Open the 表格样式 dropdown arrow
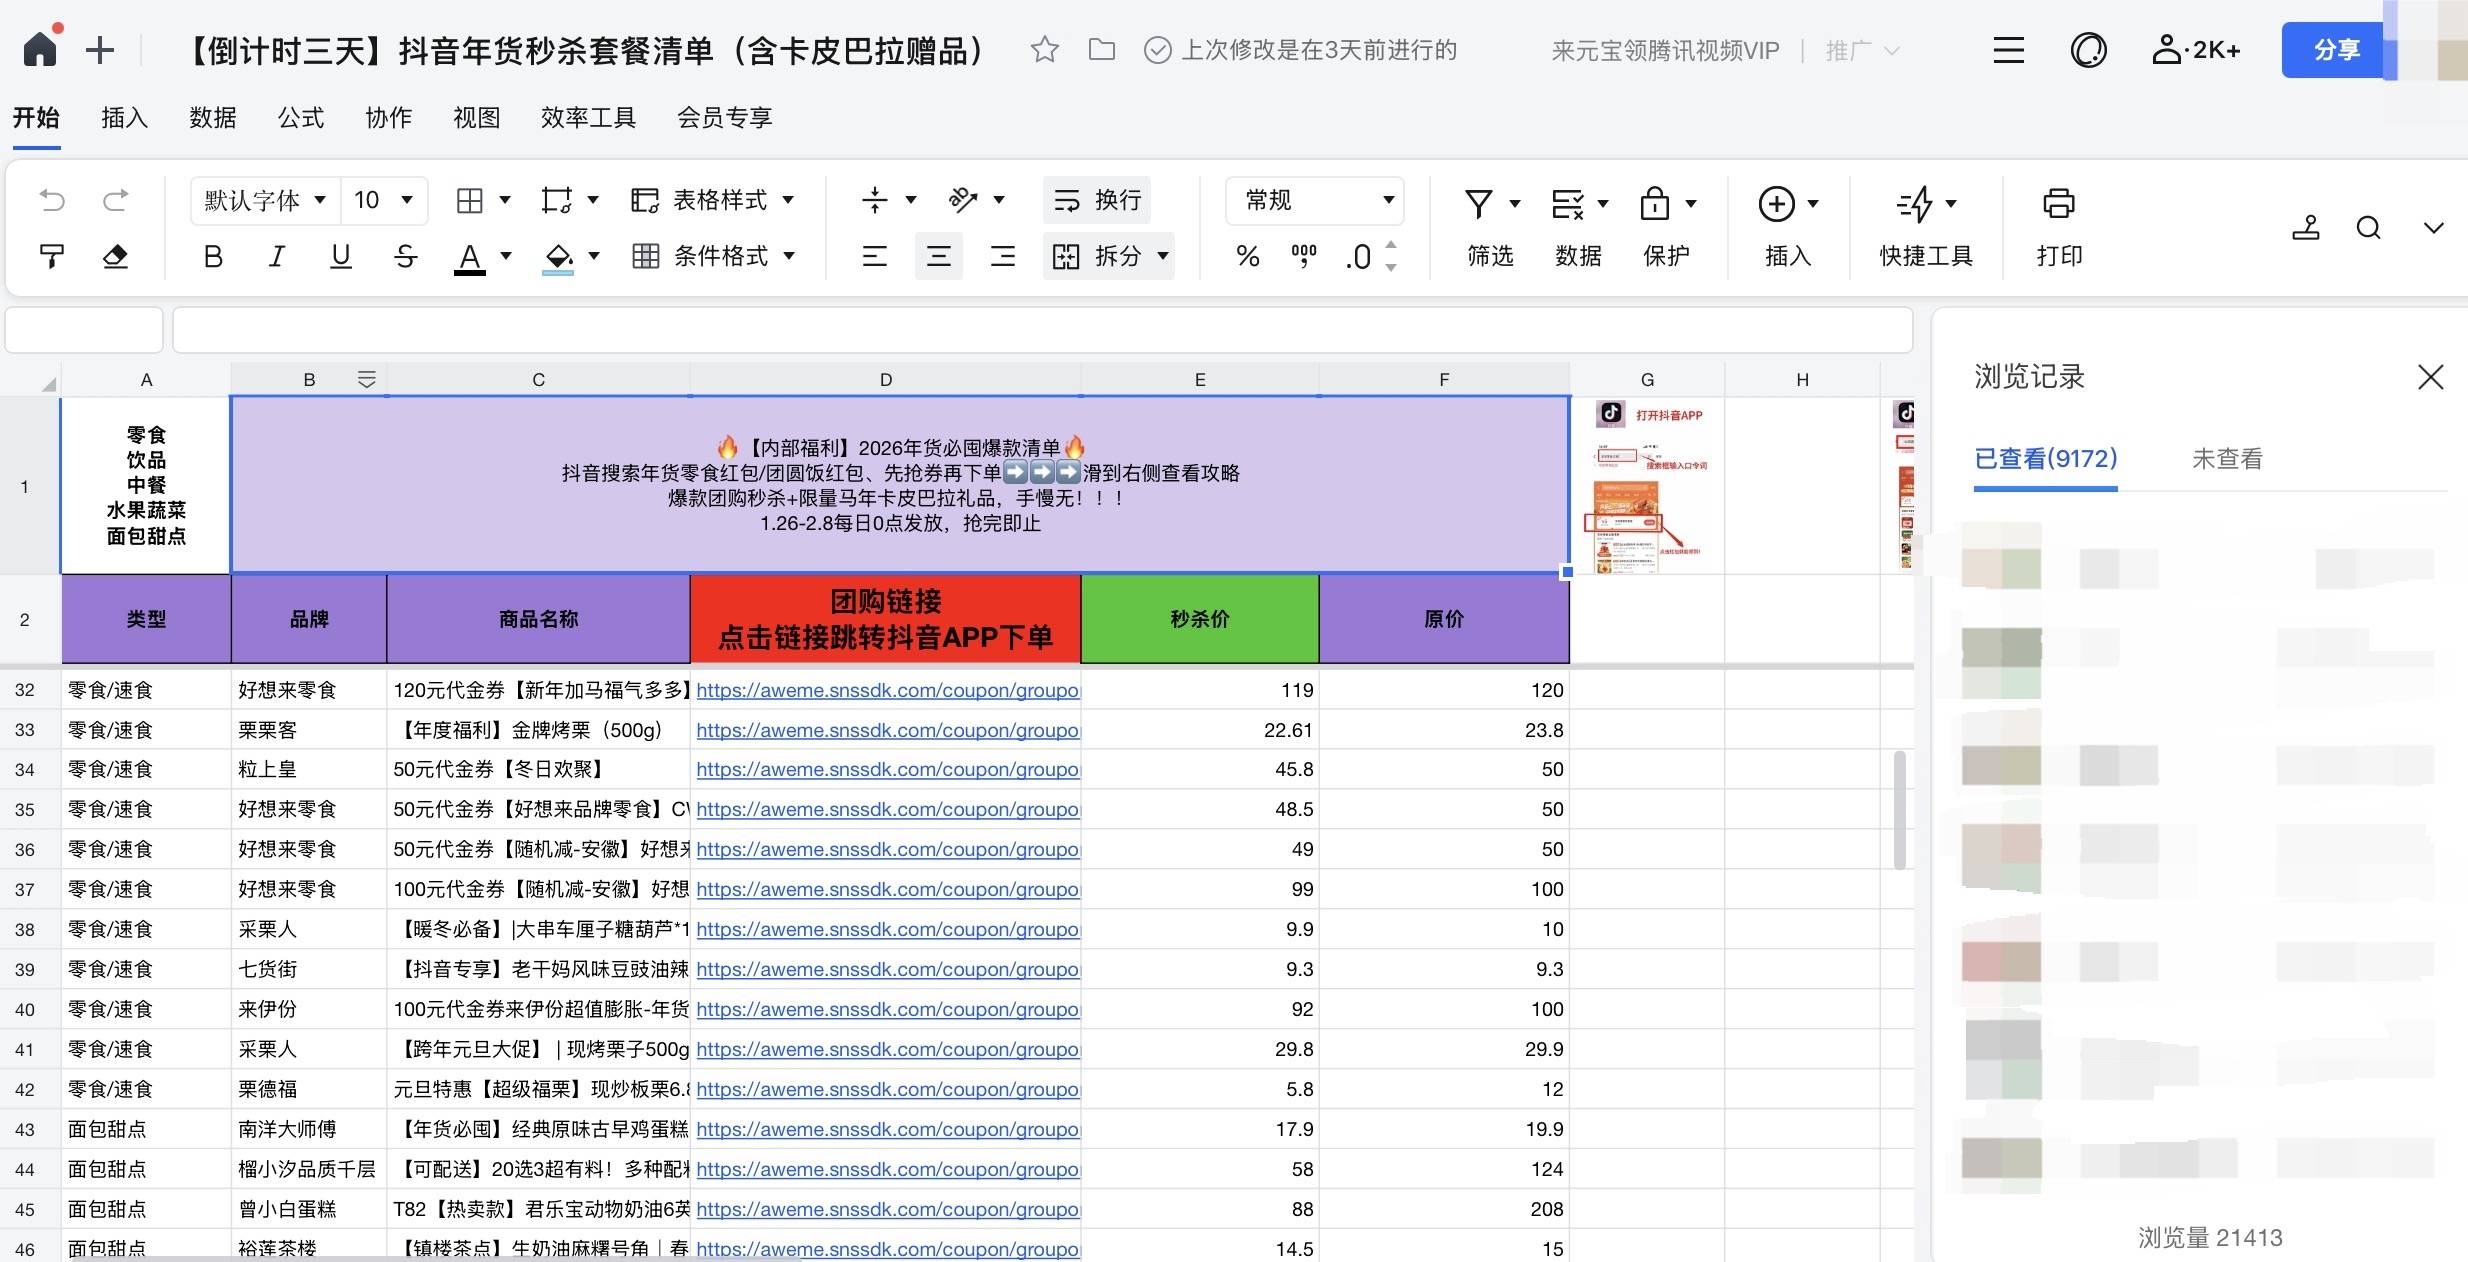Screen dimensions: 2468x1262 point(789,200)
